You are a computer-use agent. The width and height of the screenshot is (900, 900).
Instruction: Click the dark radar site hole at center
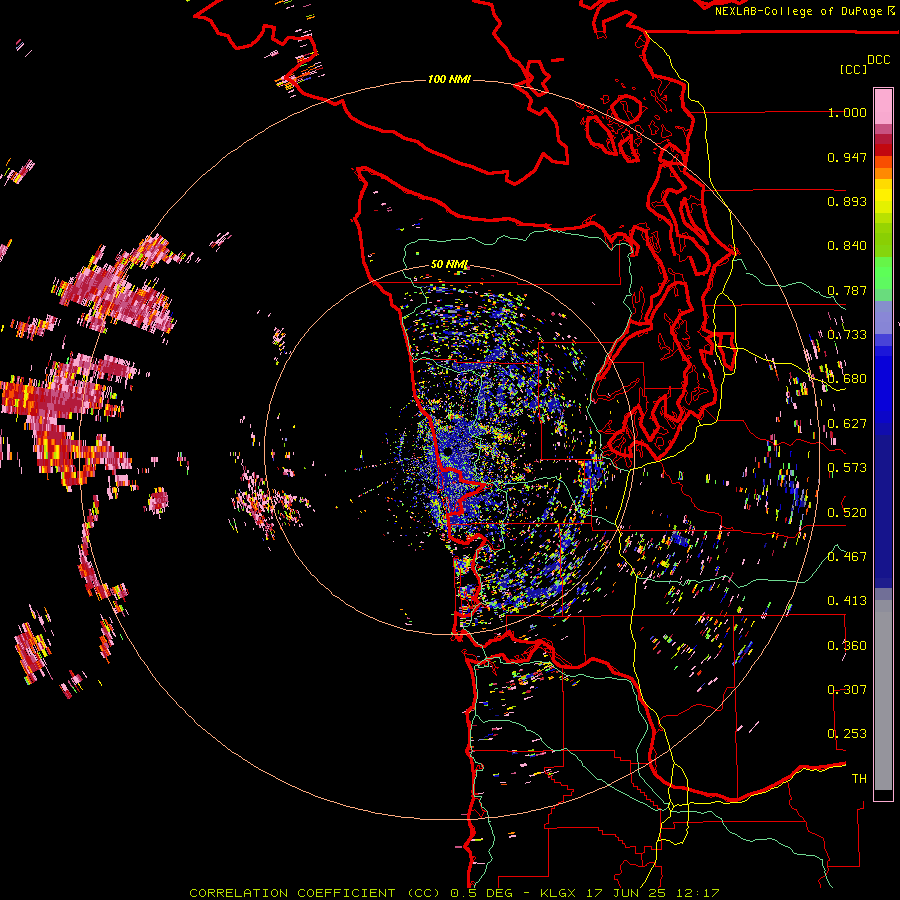coord(447,451)
